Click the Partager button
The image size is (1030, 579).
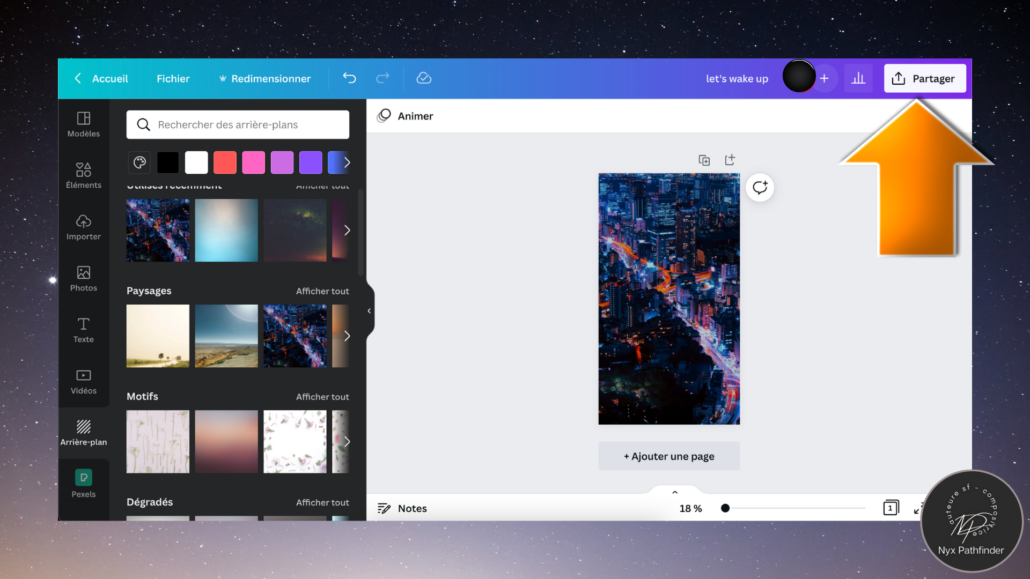(925, 78)
